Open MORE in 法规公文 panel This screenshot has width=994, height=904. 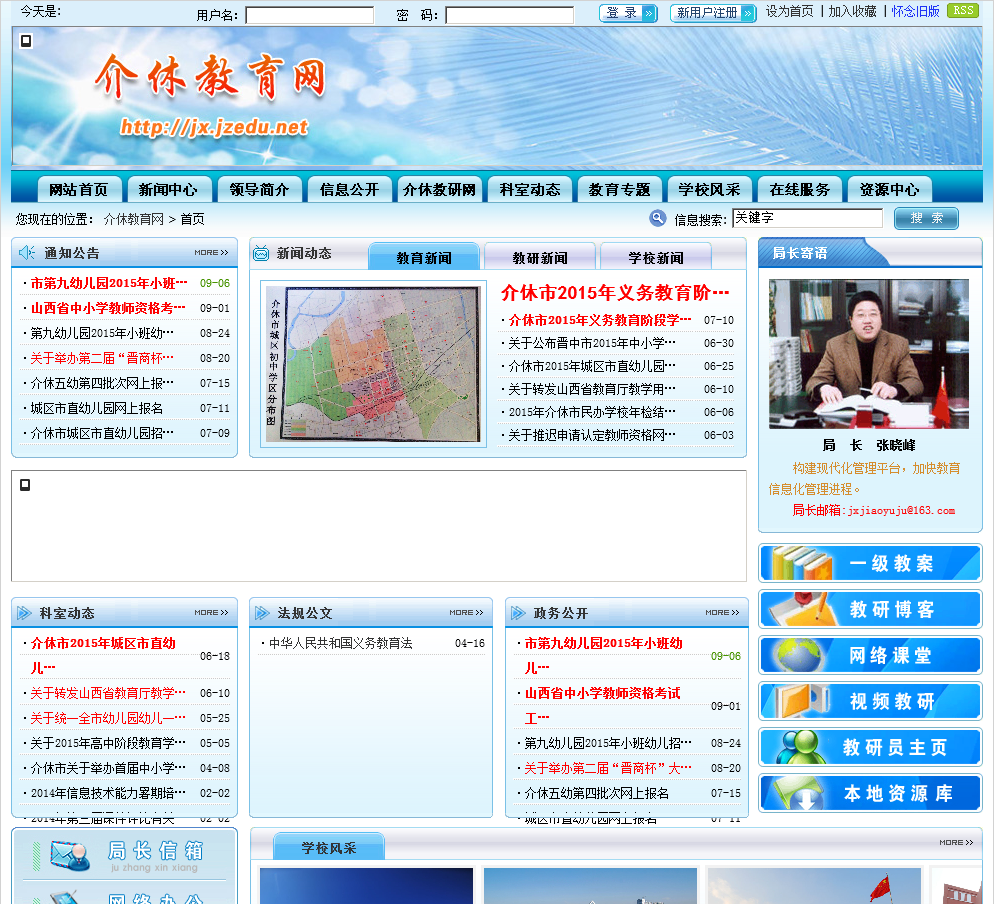point(466,612)
